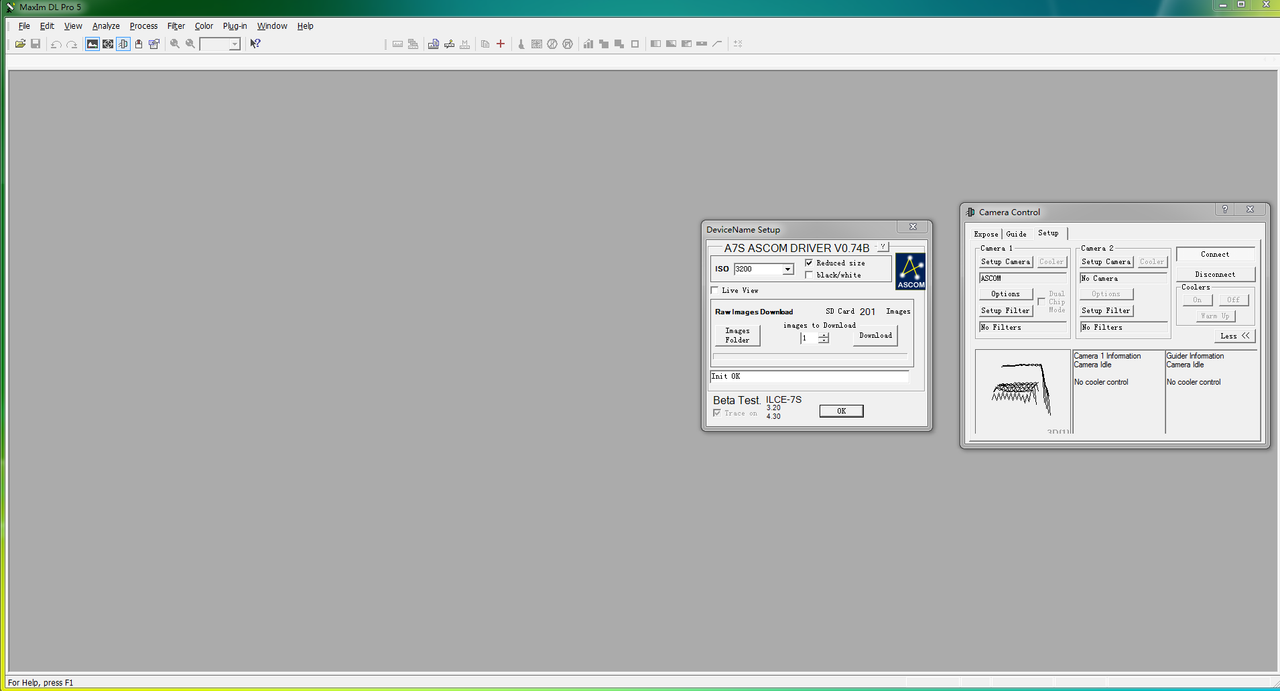Click Setup Filter under Camera 2
This screenshot has width=1280, height=691.
[x=1106, y=311]
